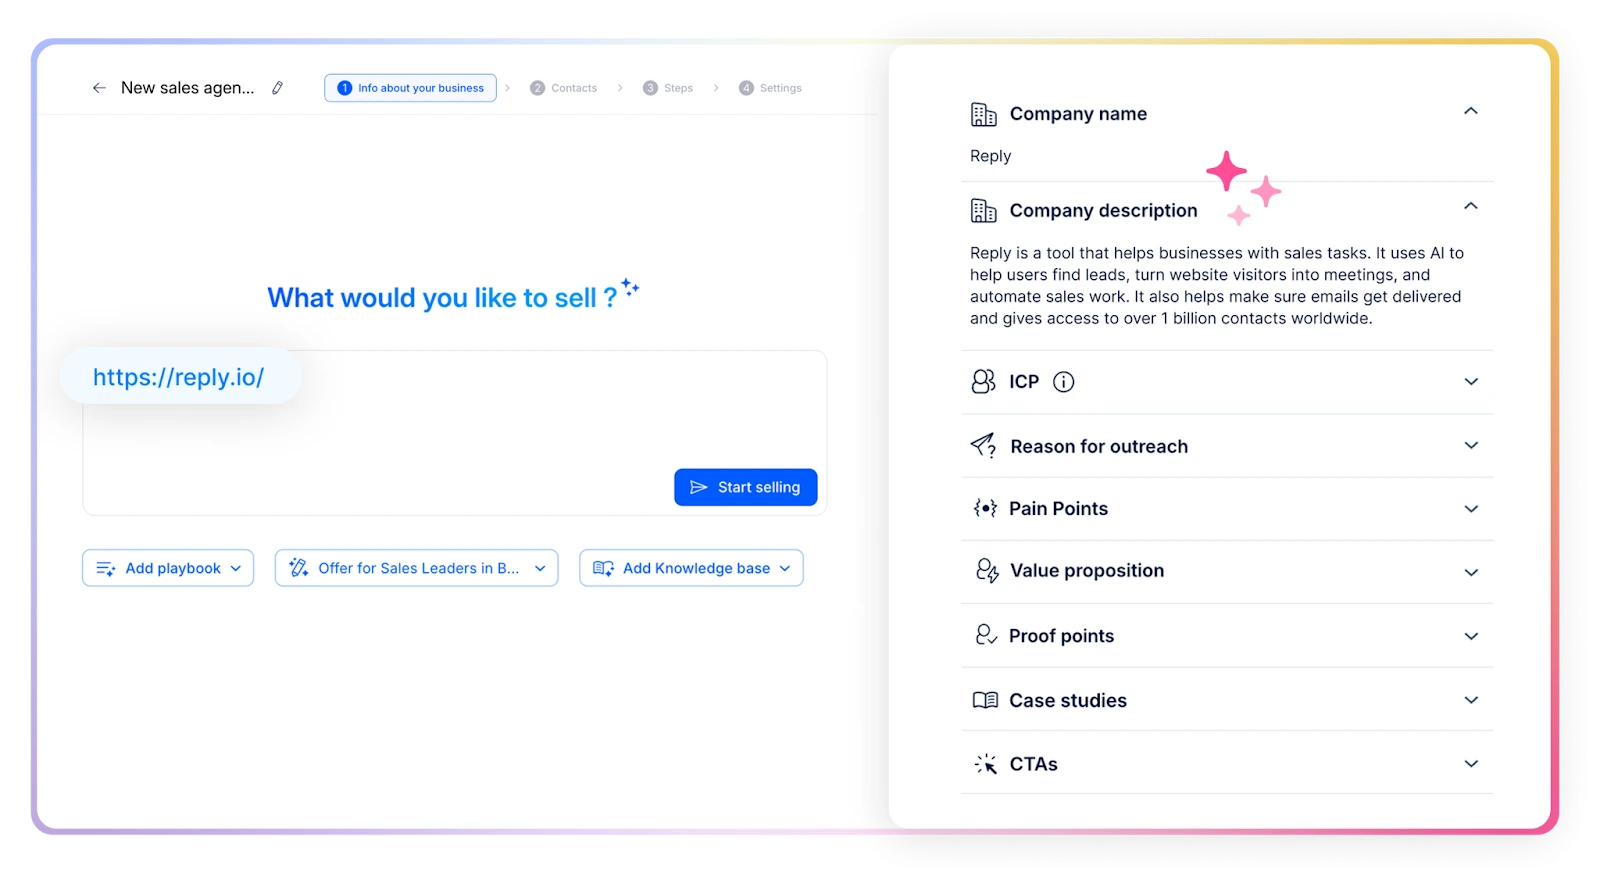The image size is (1600, 883).
Task: Click the knowledge base book icon
Action: tap(603, 568)
